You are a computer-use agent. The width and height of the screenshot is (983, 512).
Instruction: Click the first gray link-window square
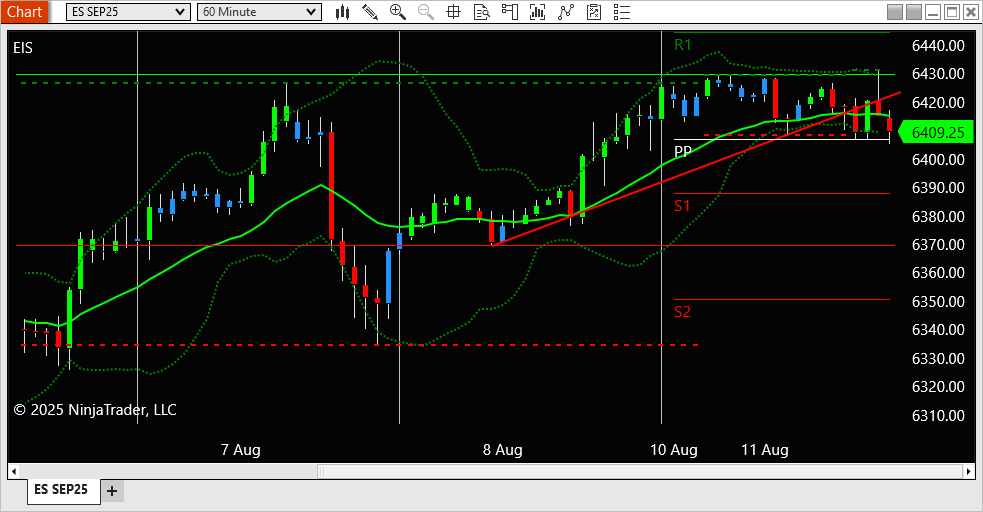pyautogui.click(x=895, y=12)
